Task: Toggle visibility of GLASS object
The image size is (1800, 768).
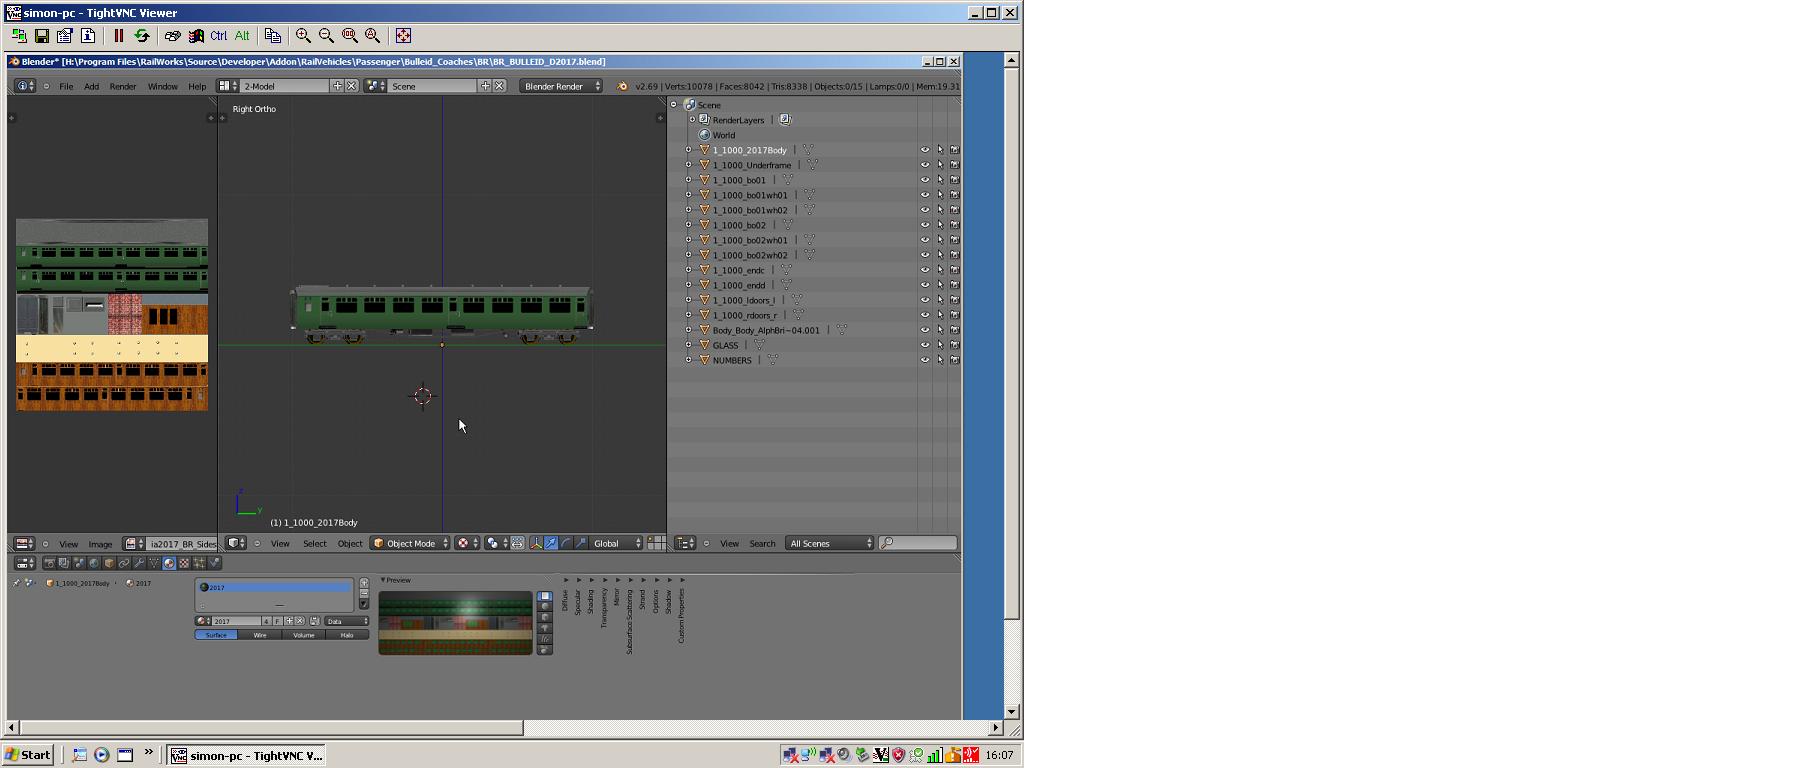Action: point(925,345)
